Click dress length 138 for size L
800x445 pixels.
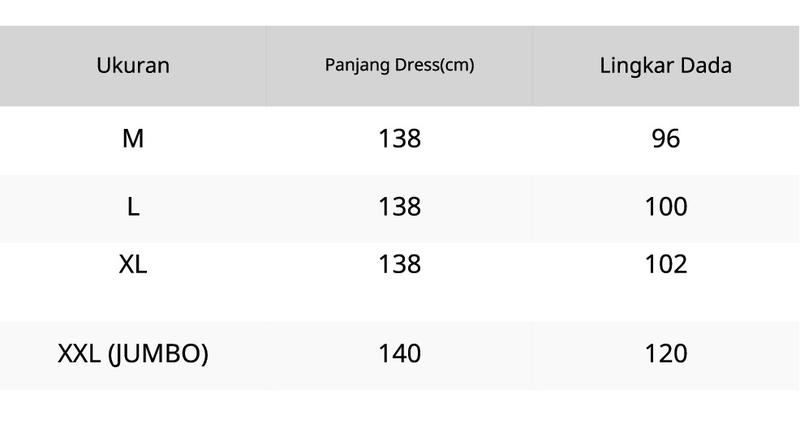(399, 207)
